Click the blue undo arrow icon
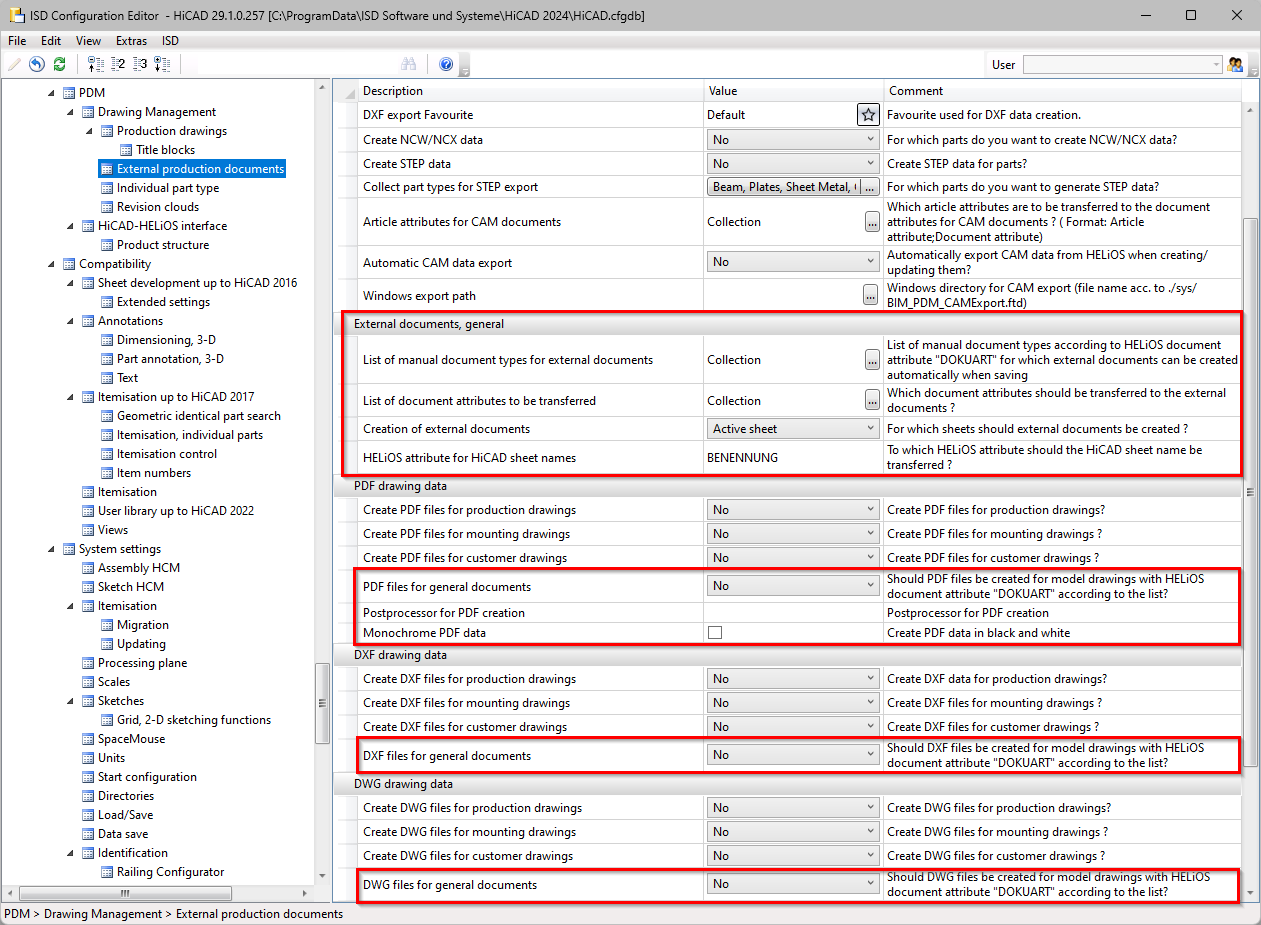 point(37,64)
